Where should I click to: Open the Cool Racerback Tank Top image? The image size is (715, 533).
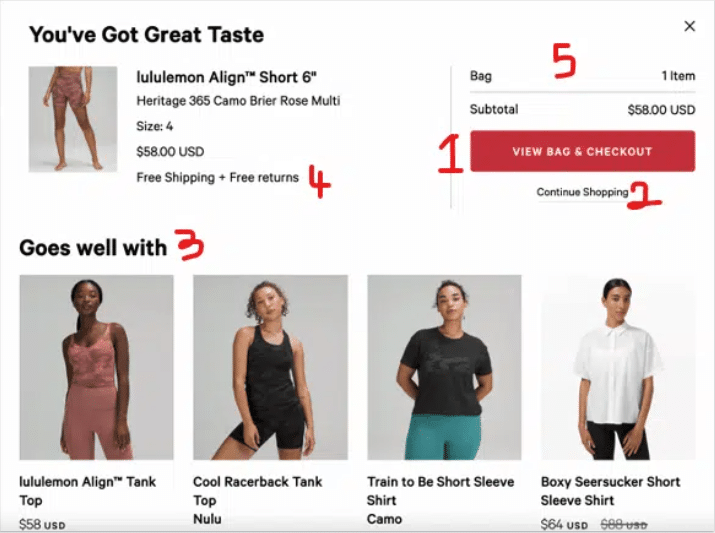click(270, 367)
